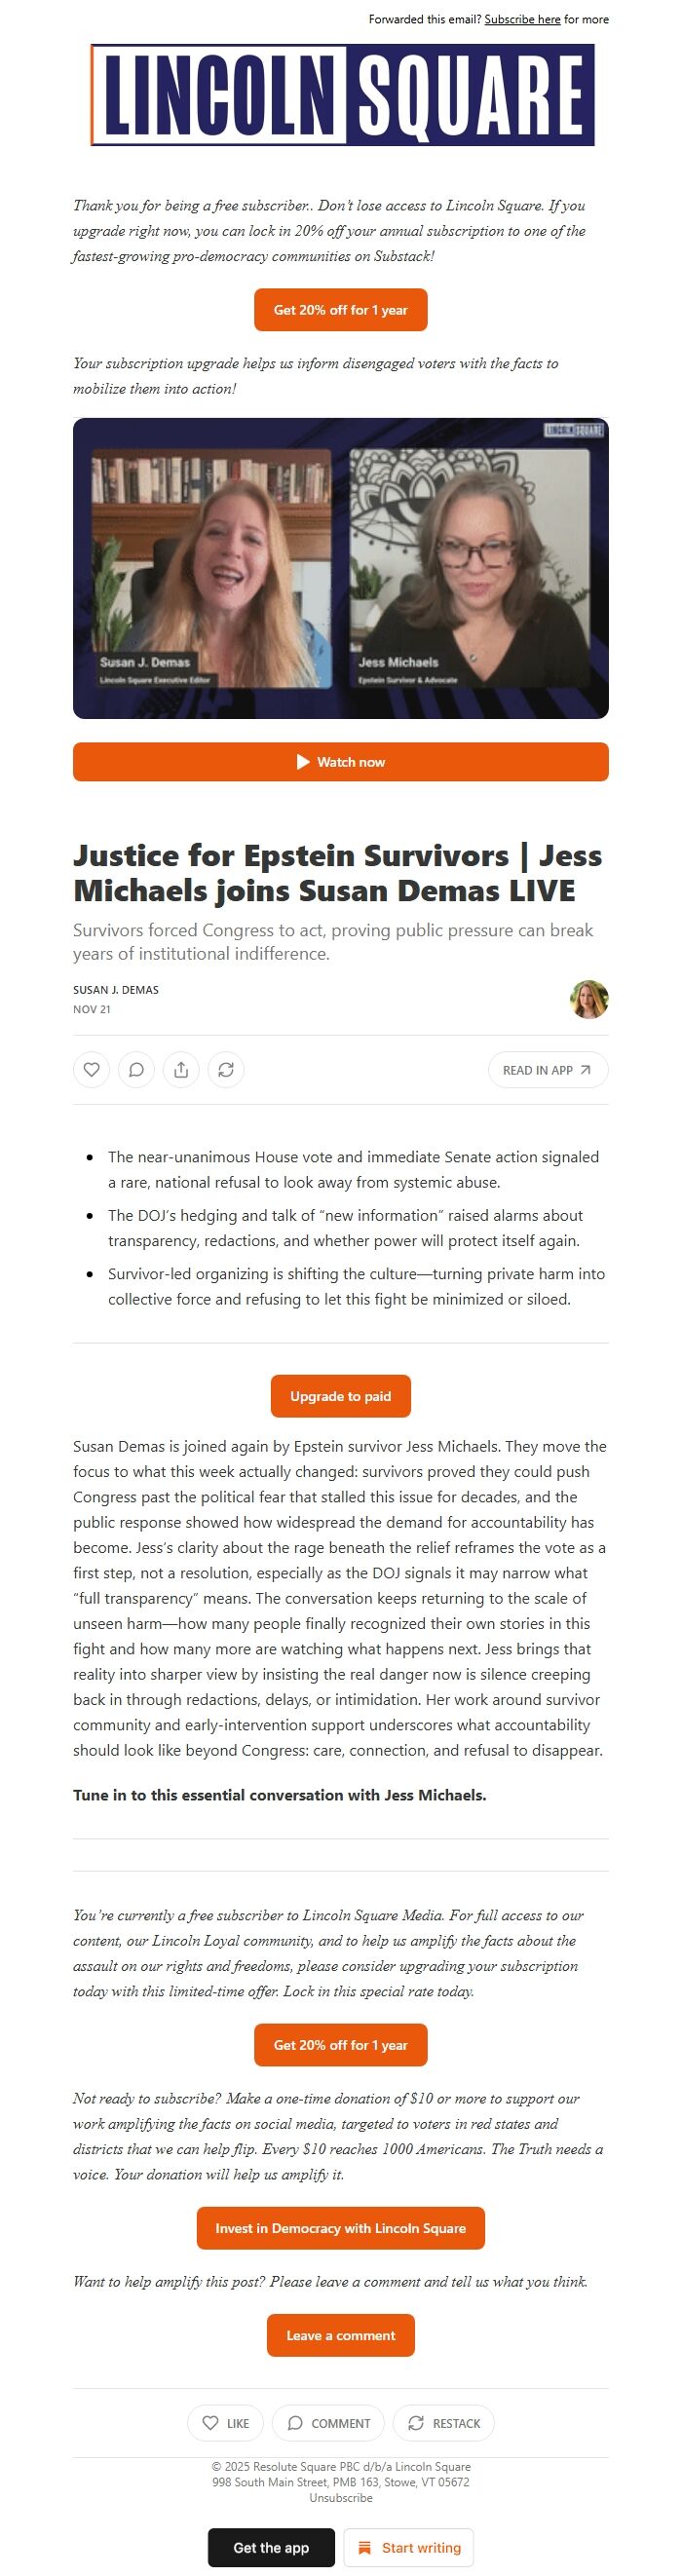Like the post using the heart icon
The image size is (682, 2576).
[x=92, y=1069]
